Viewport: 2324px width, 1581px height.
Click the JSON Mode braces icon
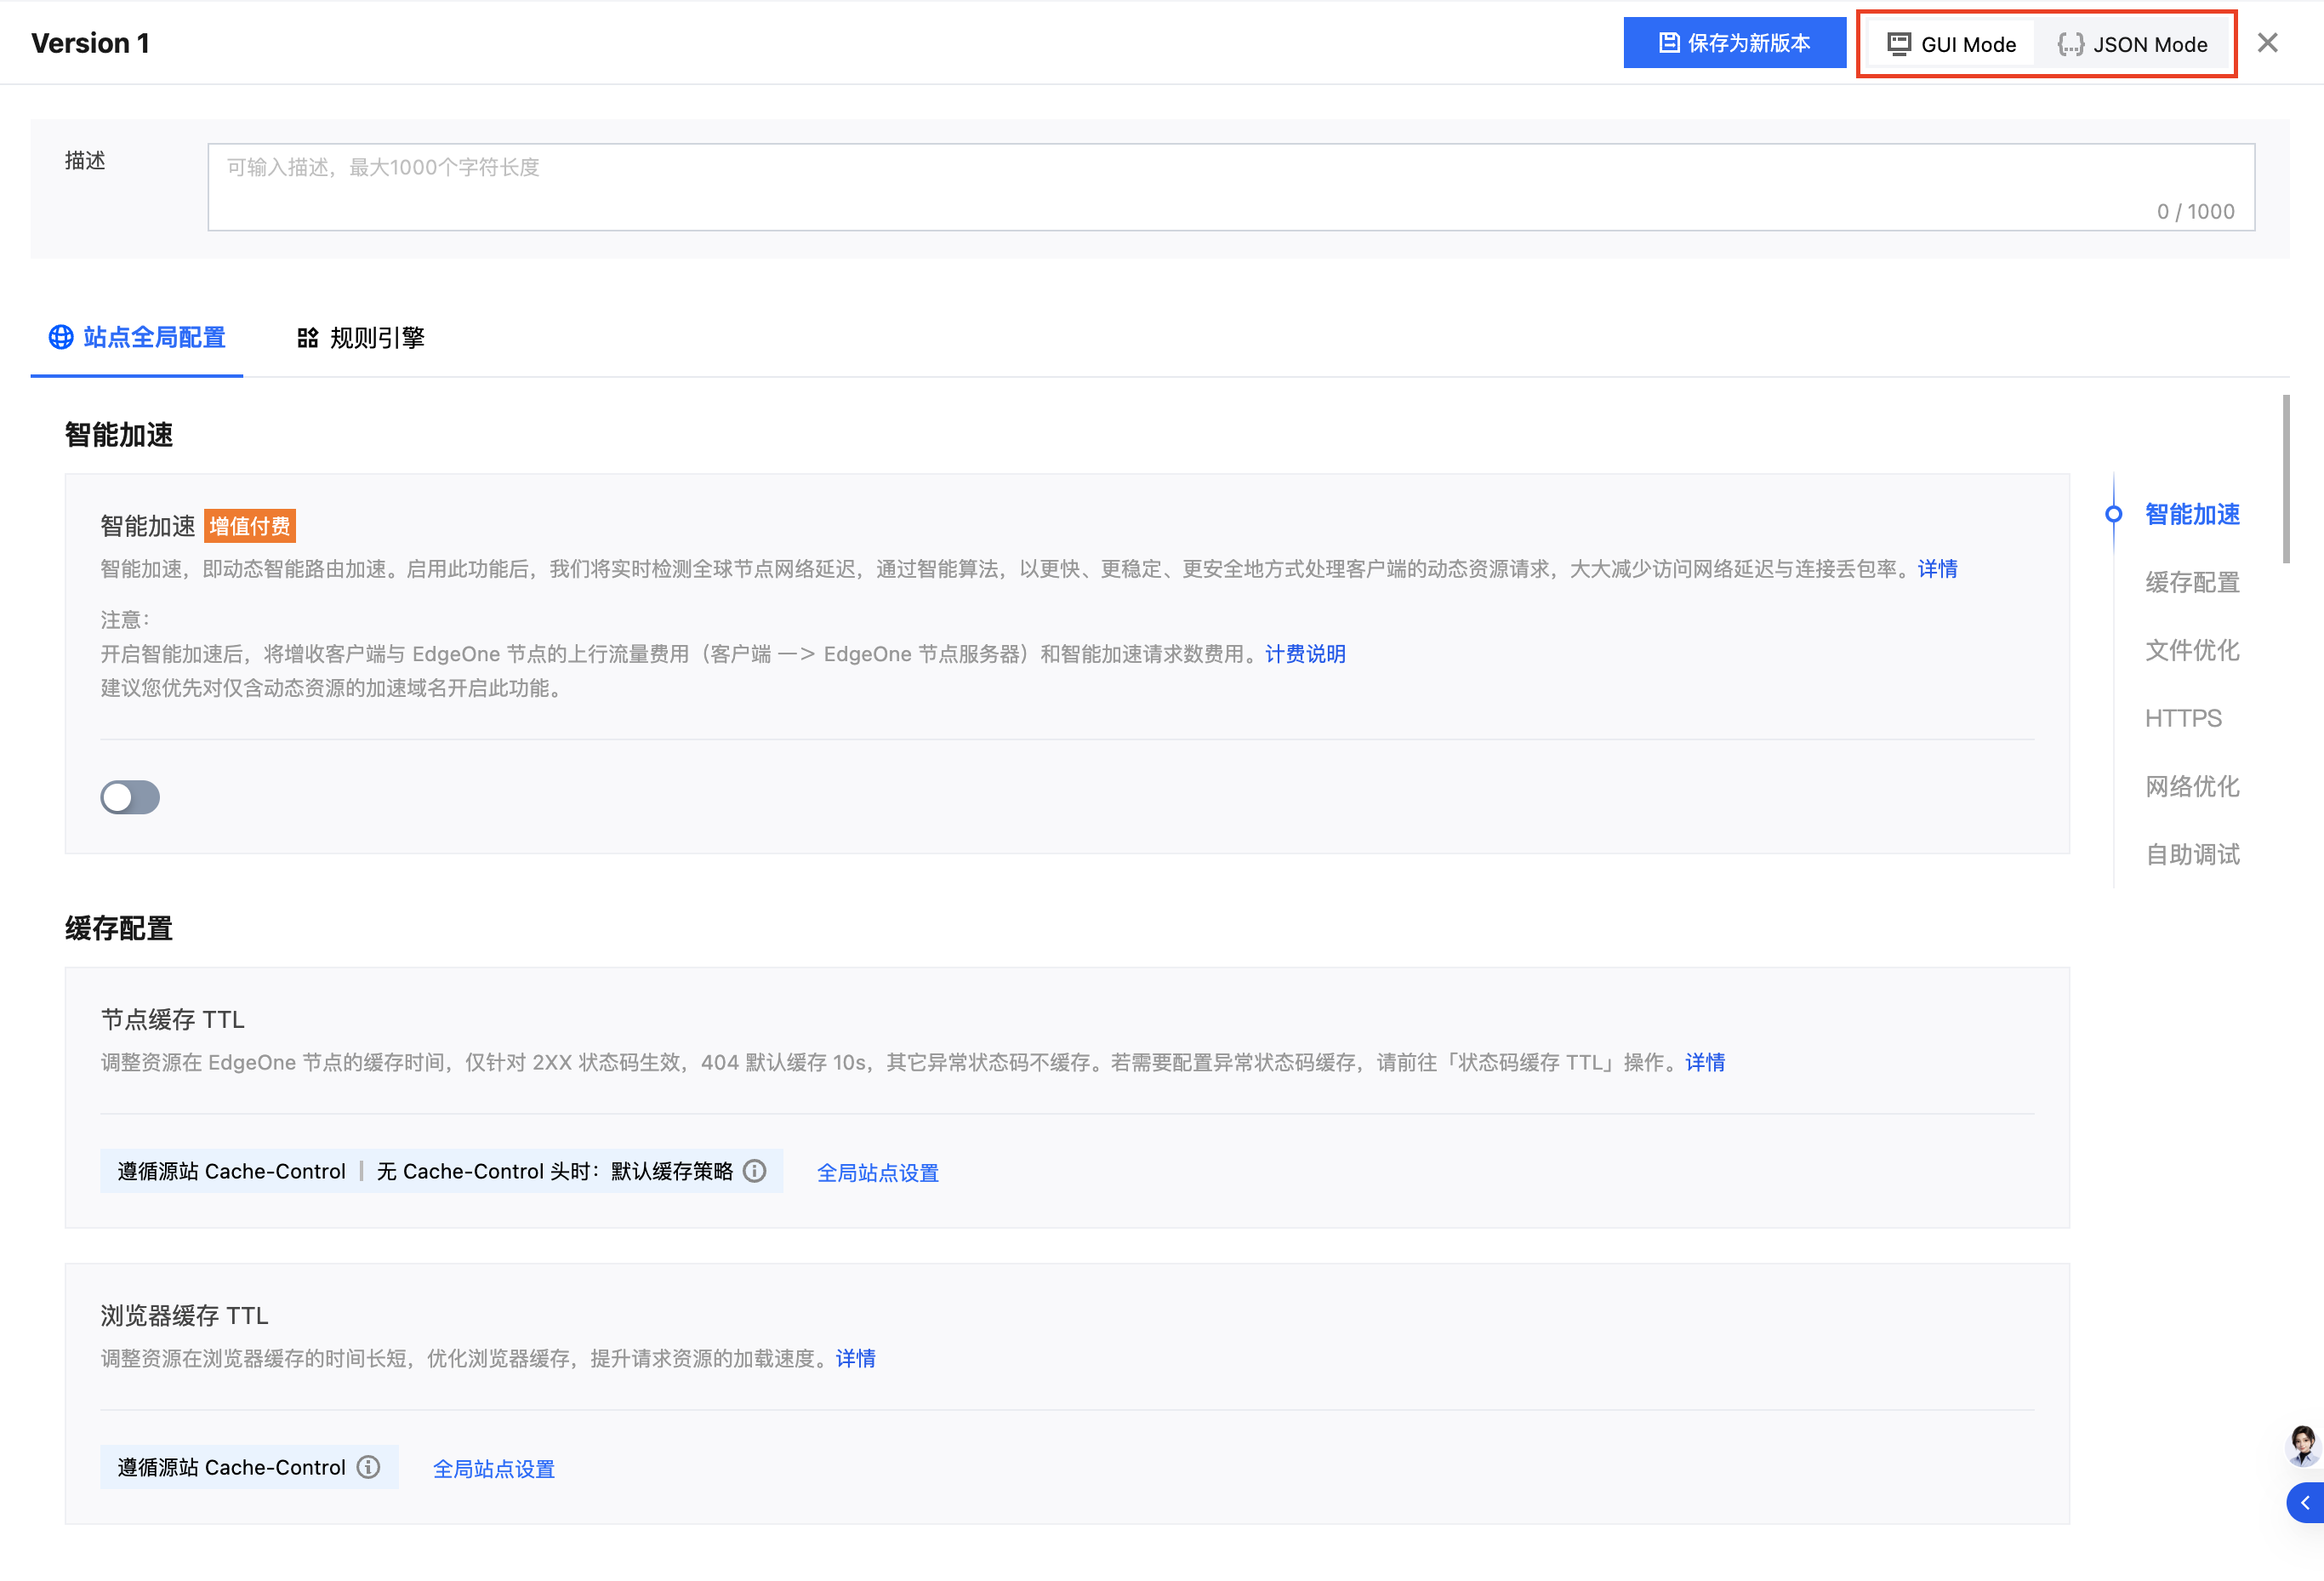pos(2070,44)
